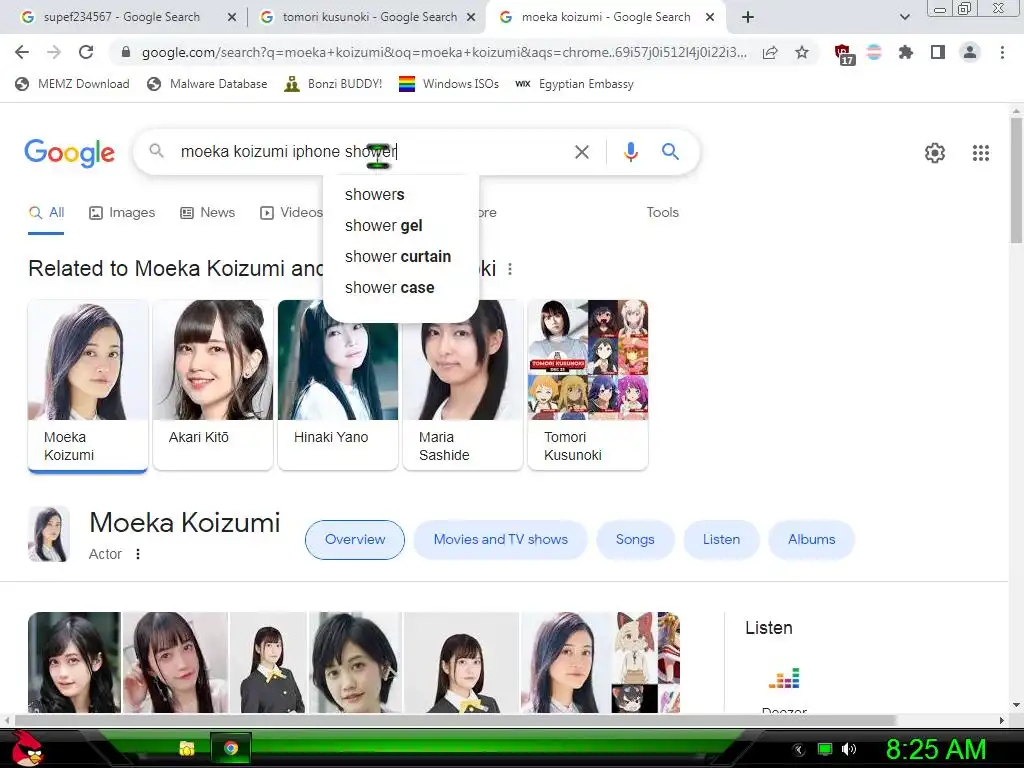Click the vertical page scrollbar thumb

[x=1016, y=180]
